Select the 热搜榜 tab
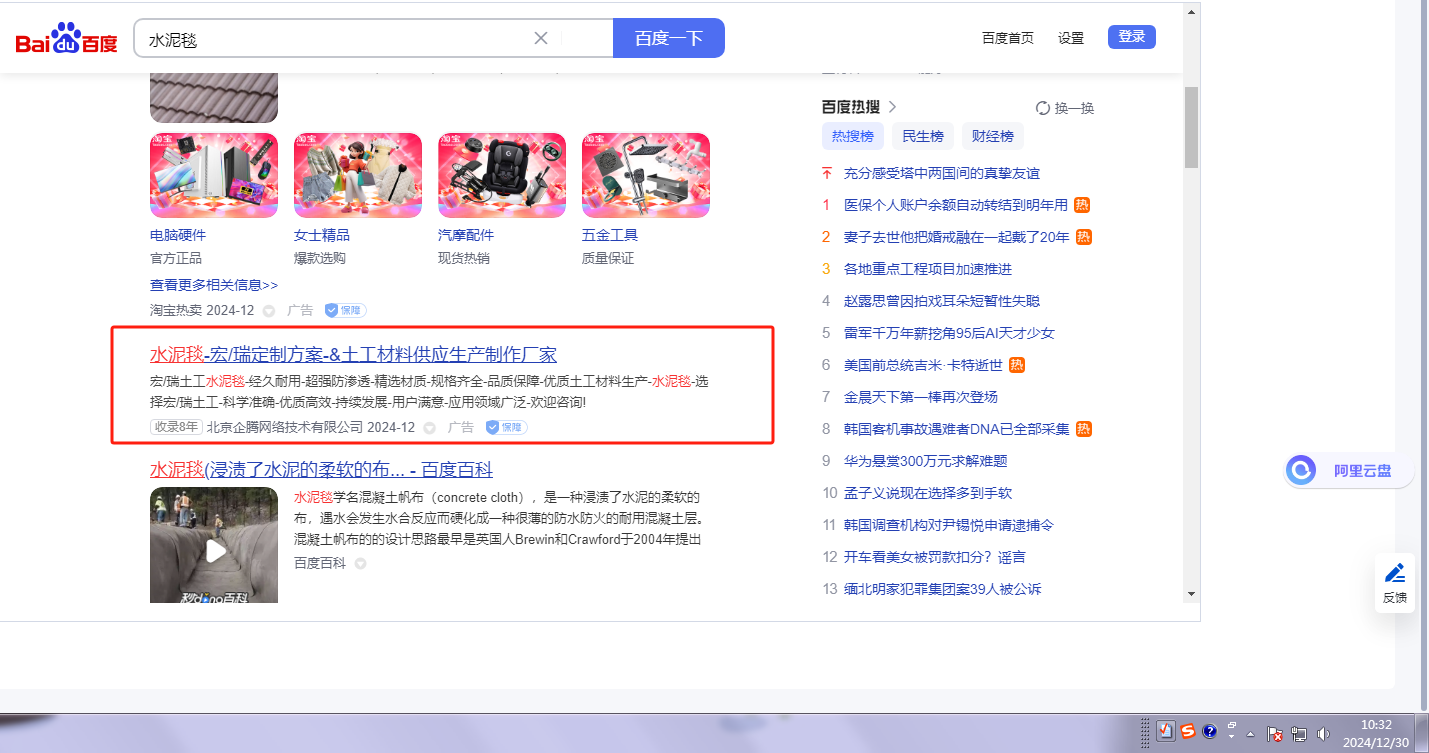 (852, 136)
